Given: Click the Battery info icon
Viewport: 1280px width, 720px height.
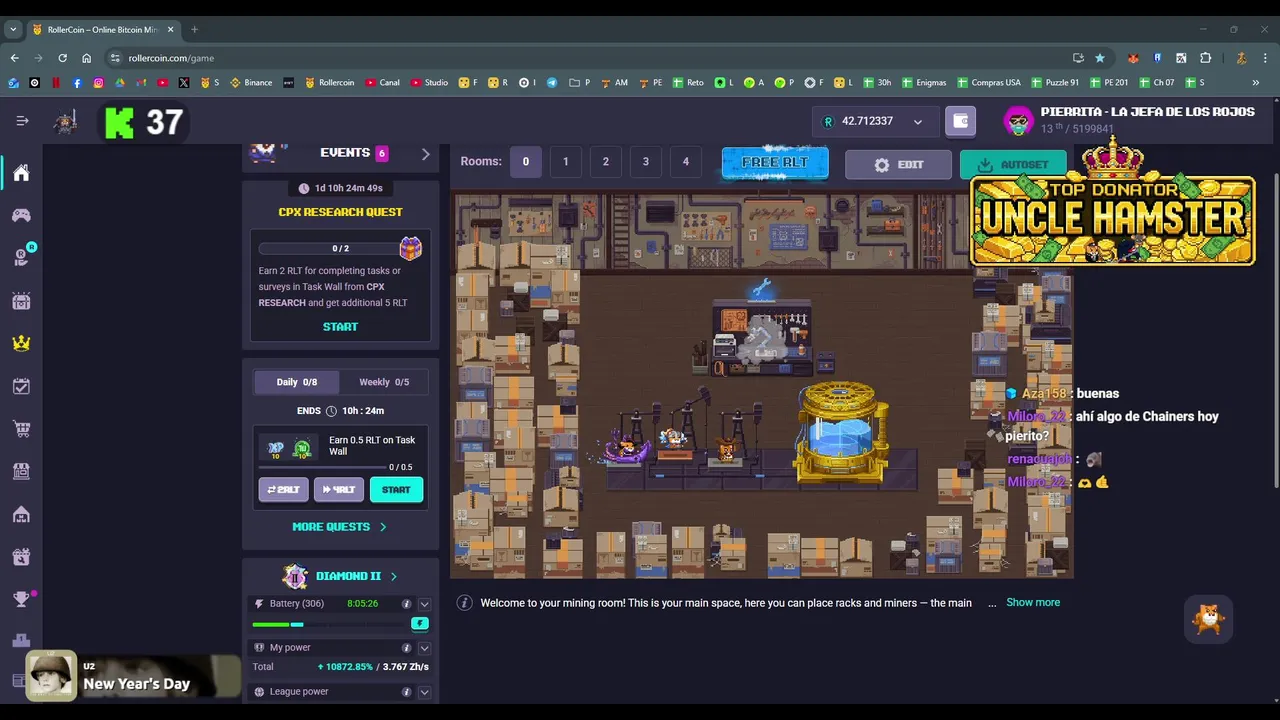Looking at the screenshot, I should [x=406, y=604].
